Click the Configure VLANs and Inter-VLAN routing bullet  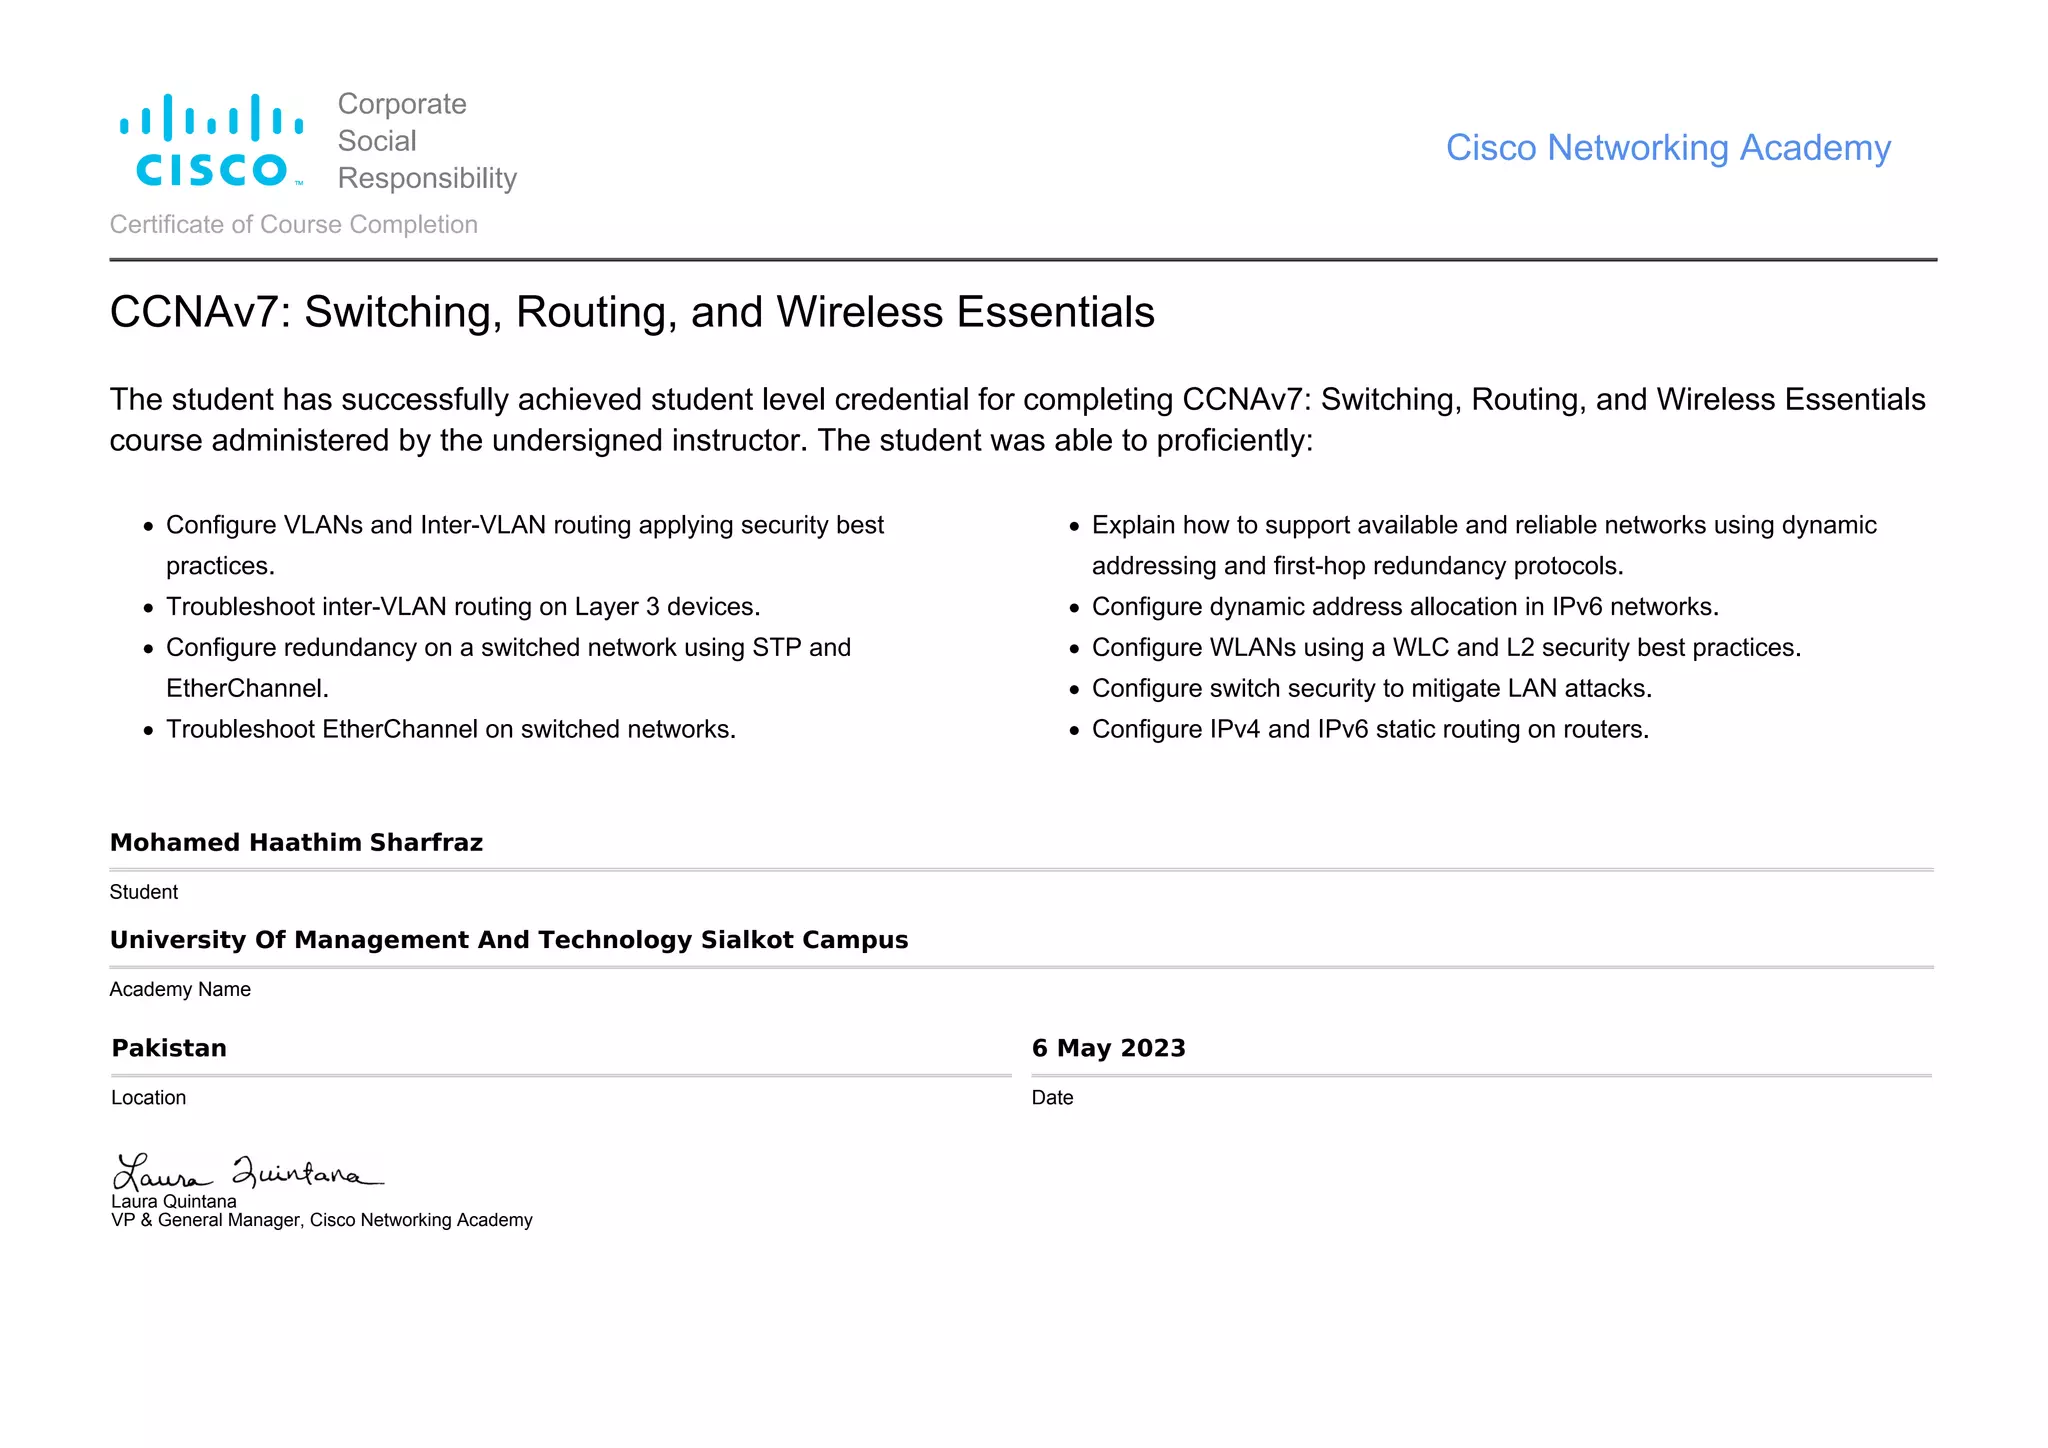[524, 526]
